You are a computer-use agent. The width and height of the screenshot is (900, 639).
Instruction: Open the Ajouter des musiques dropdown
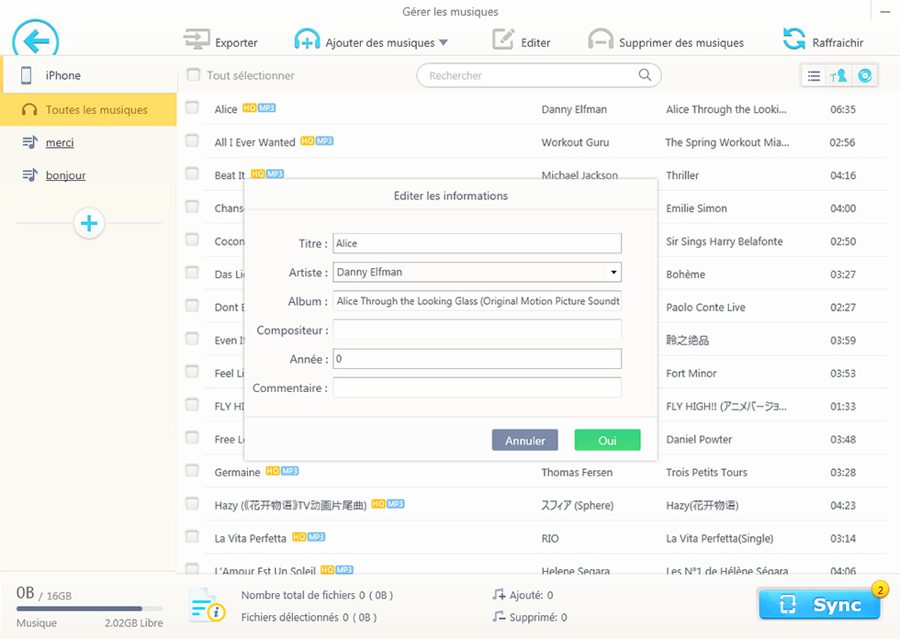tap(444, 42)
